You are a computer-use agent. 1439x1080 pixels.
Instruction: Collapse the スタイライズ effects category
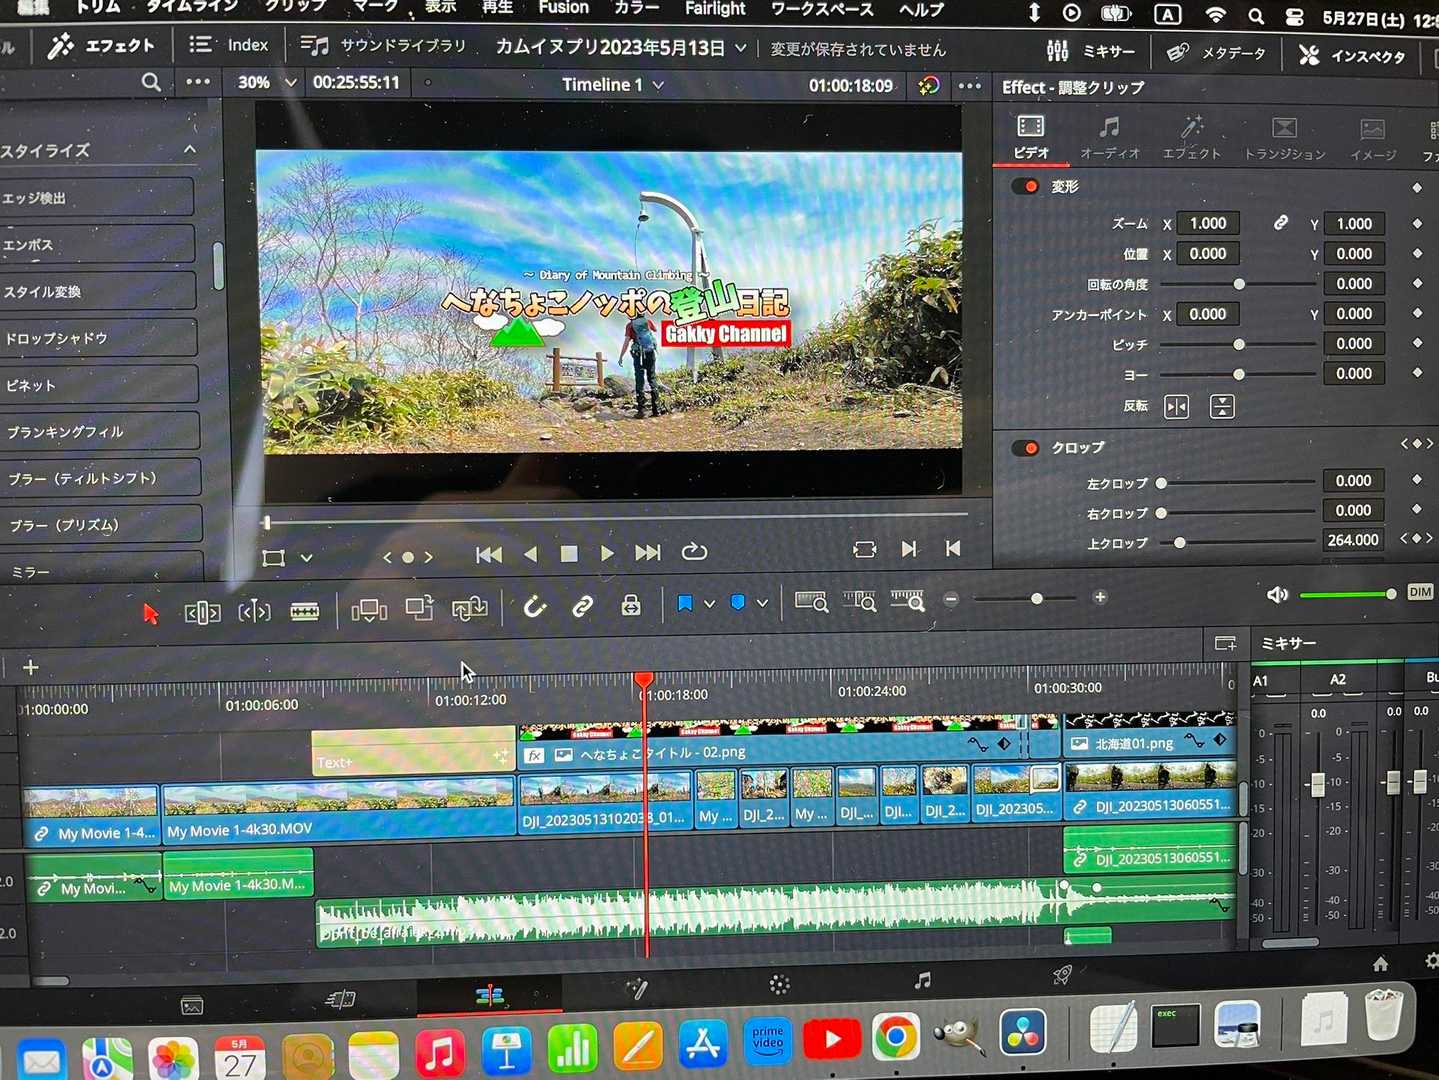[189, 150]
